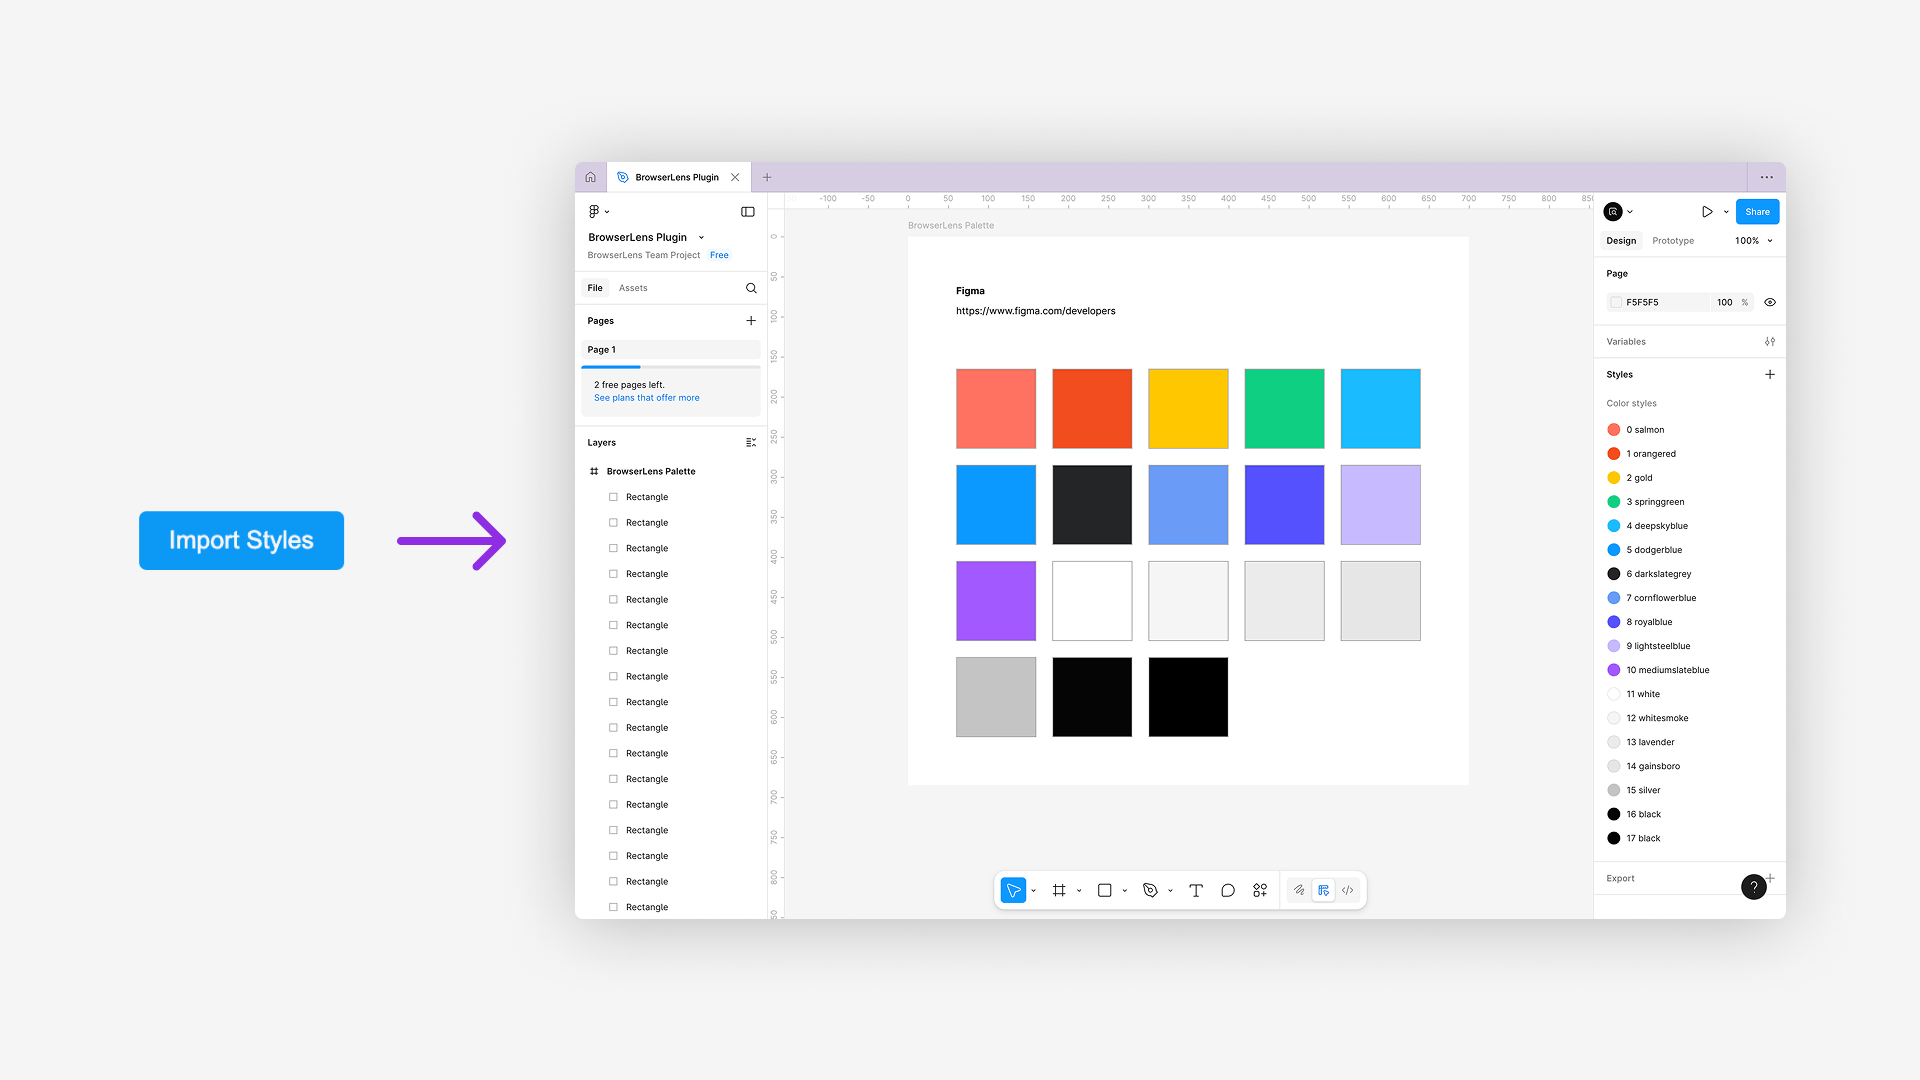Click the user avatar icon
Image resolution: width=1920 pixels, height=1080 pixels.
[x=1613, y=212]
